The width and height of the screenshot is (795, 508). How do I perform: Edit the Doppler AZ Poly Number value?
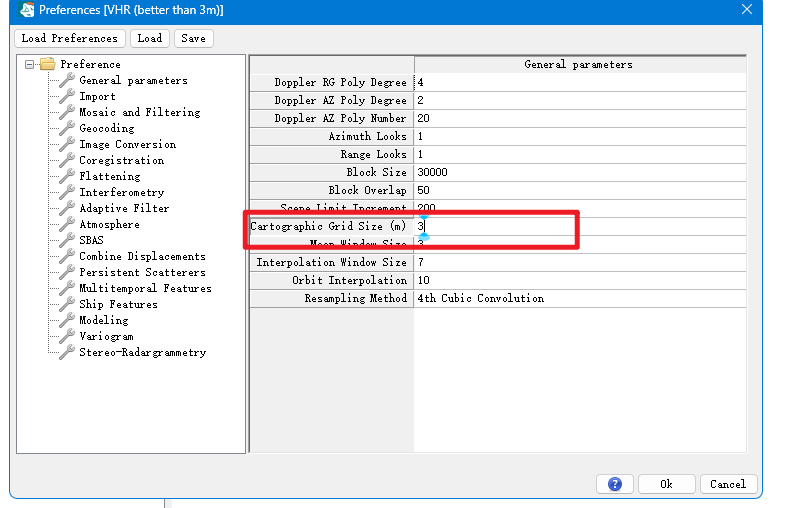click(x=580, y=118)
